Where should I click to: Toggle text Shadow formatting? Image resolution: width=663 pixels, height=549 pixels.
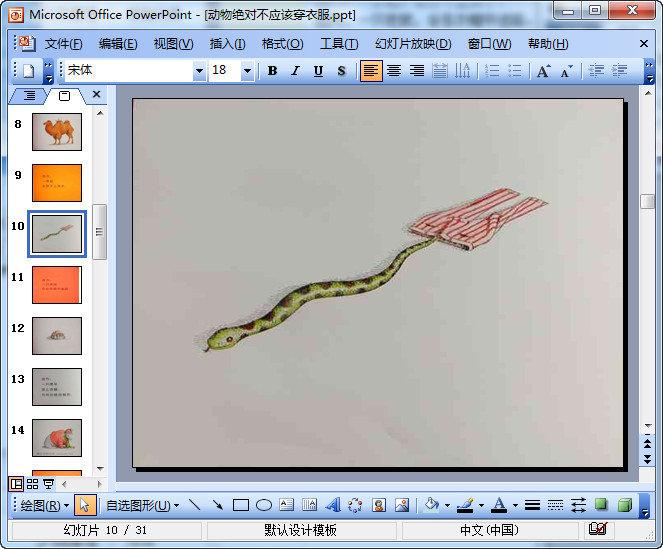click(x=341, y=71)
